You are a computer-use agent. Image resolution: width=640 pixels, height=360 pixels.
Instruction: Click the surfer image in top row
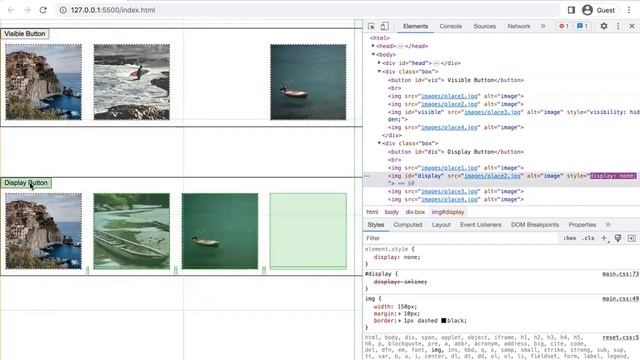click(x=131, y=82)
